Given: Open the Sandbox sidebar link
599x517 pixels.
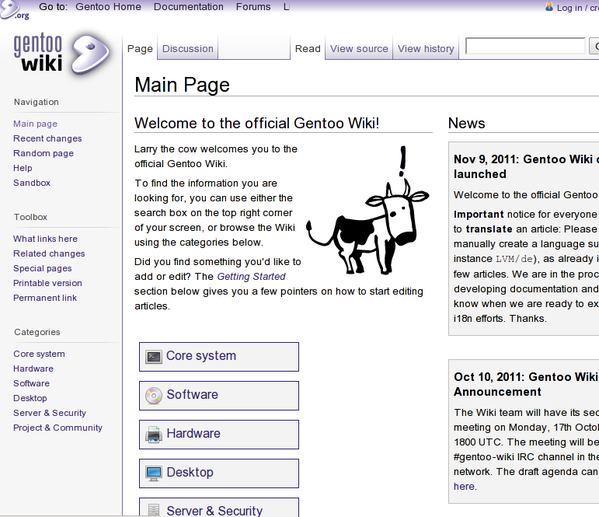Looking at the screenshot, I should click(x=32, y=183).
